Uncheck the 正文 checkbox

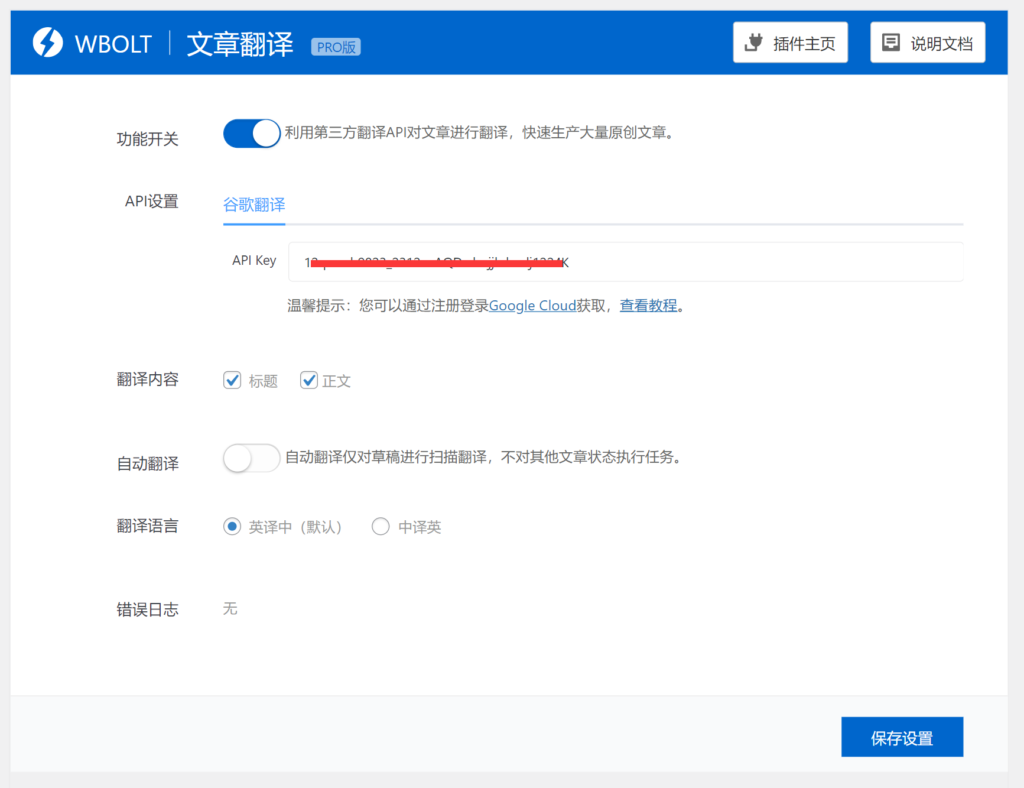pos(309,380)
